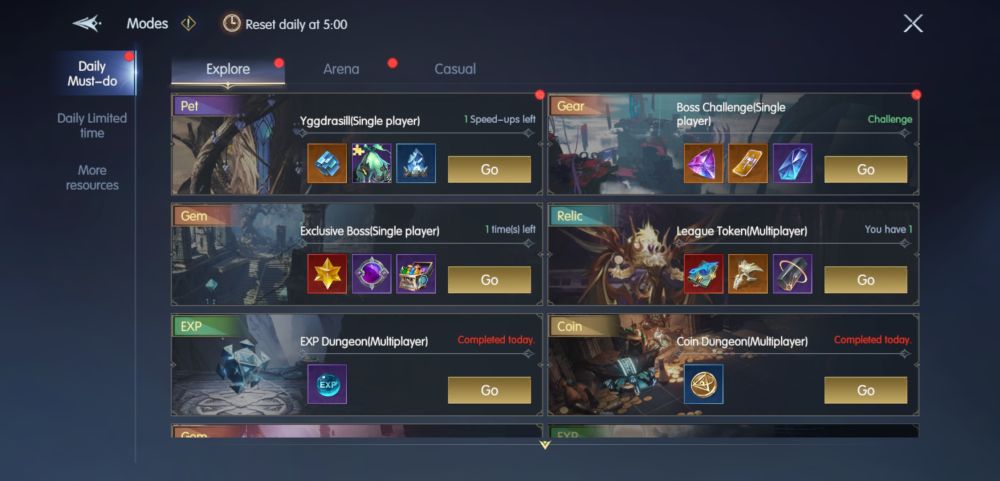
Task: Select the gold star gem reward icon
Action: click(327, 274)
